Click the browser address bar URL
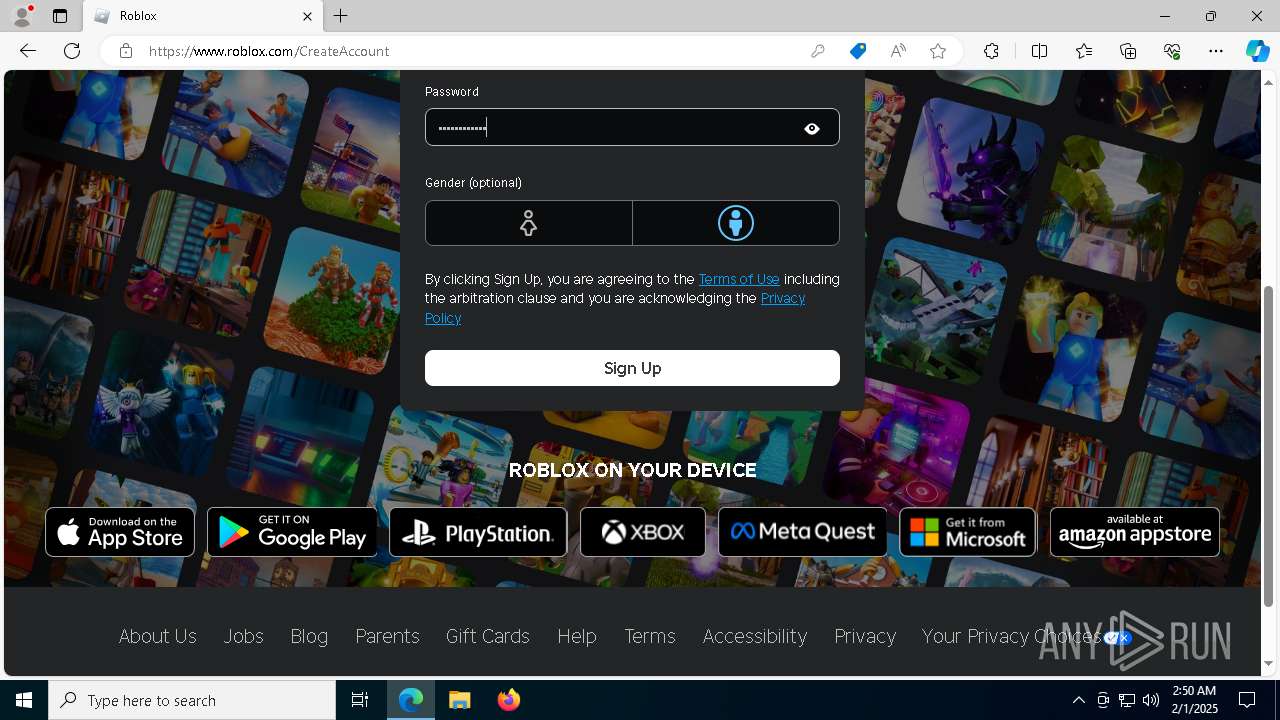This screenshot has height=720, width=1280. coord(269,51)
